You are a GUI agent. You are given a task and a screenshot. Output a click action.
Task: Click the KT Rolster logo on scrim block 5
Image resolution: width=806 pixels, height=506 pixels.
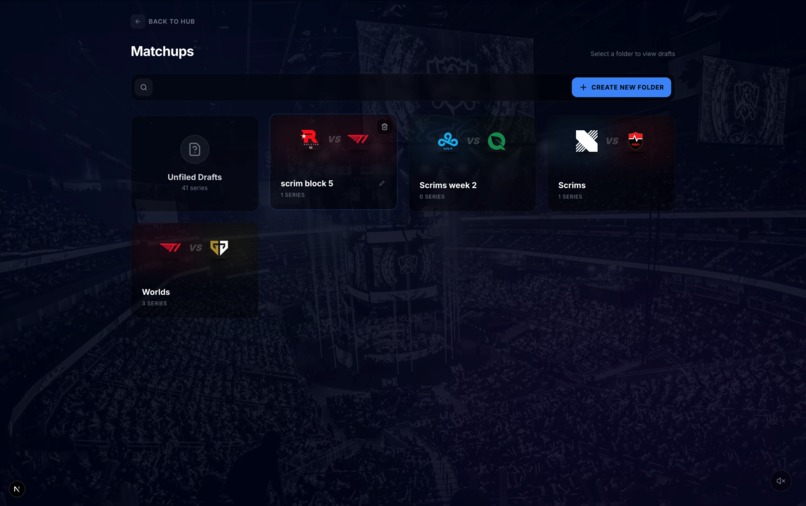point(309,139)
